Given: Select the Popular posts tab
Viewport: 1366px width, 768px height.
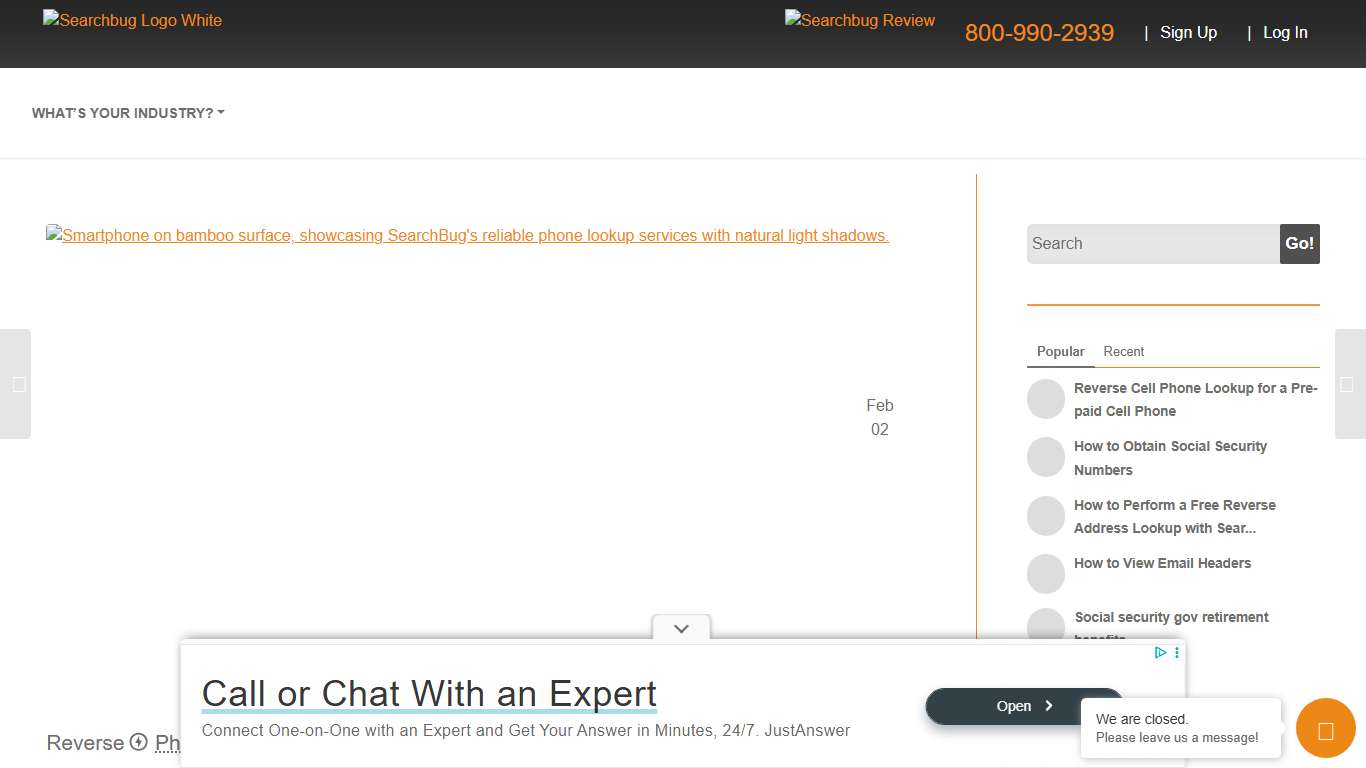Looking at the screenshot, I should 1060,352.
